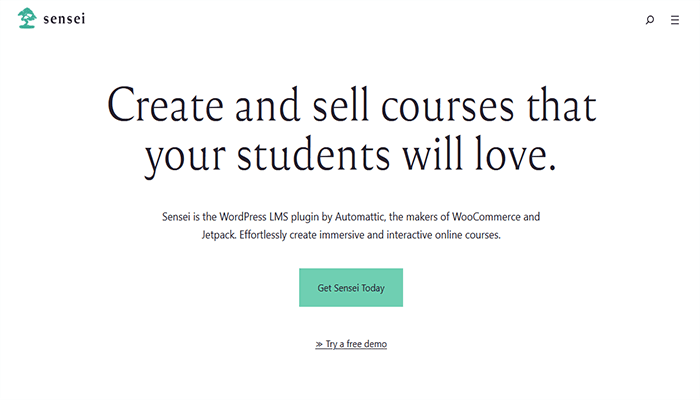Open search via the magnifying glass icon
Viewport: 700px width, 400px height.
[650, 19]
